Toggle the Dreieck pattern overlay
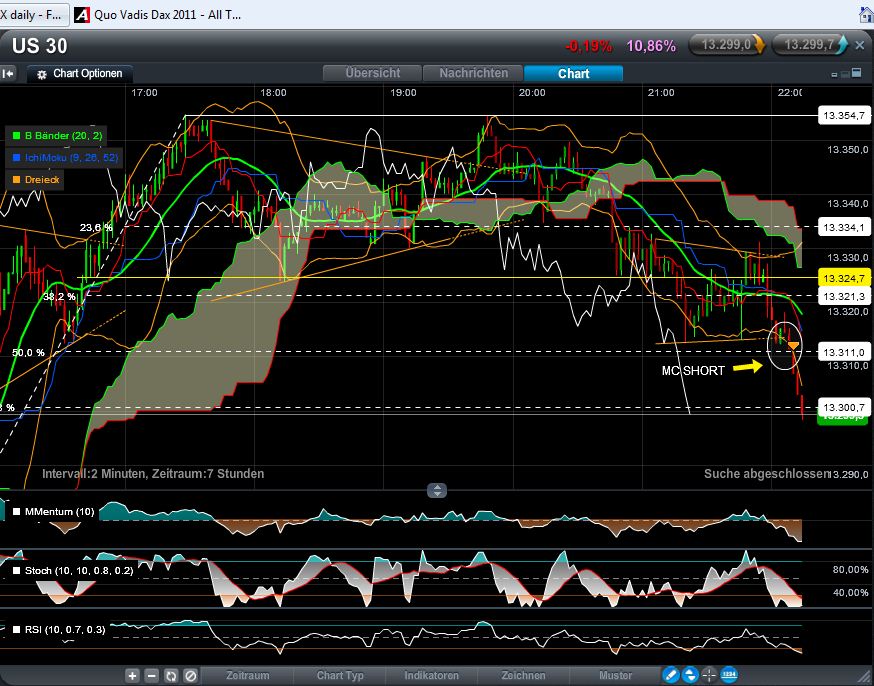The image size is (874, 686). (x=36, y=179)
